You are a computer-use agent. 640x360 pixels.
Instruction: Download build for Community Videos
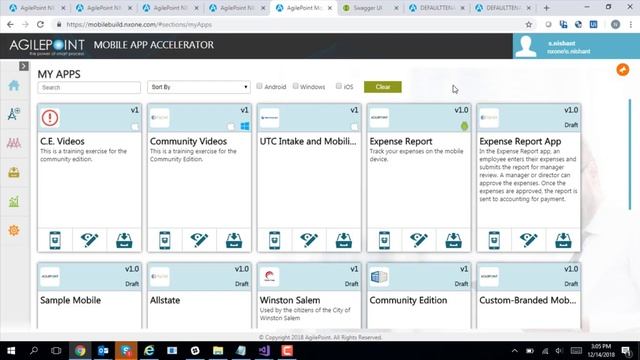(x=234, y=240)
